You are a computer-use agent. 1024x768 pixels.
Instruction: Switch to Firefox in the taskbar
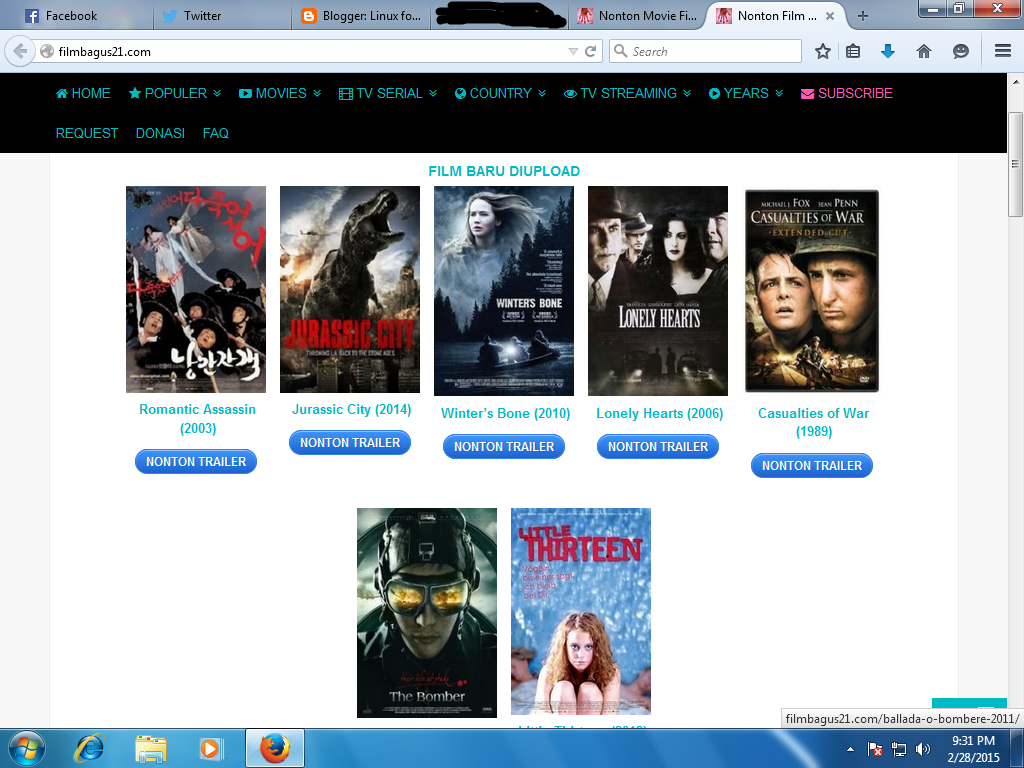[275, 748]
